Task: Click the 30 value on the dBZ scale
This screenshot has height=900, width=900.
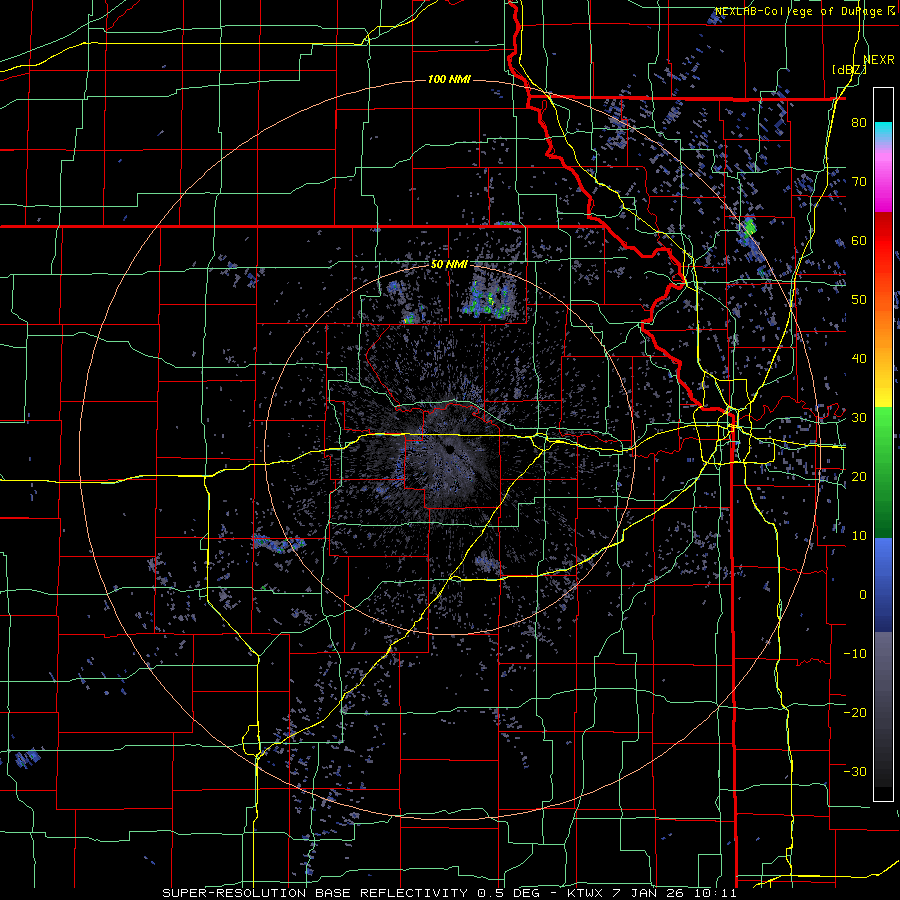Action: pos(859,418)
